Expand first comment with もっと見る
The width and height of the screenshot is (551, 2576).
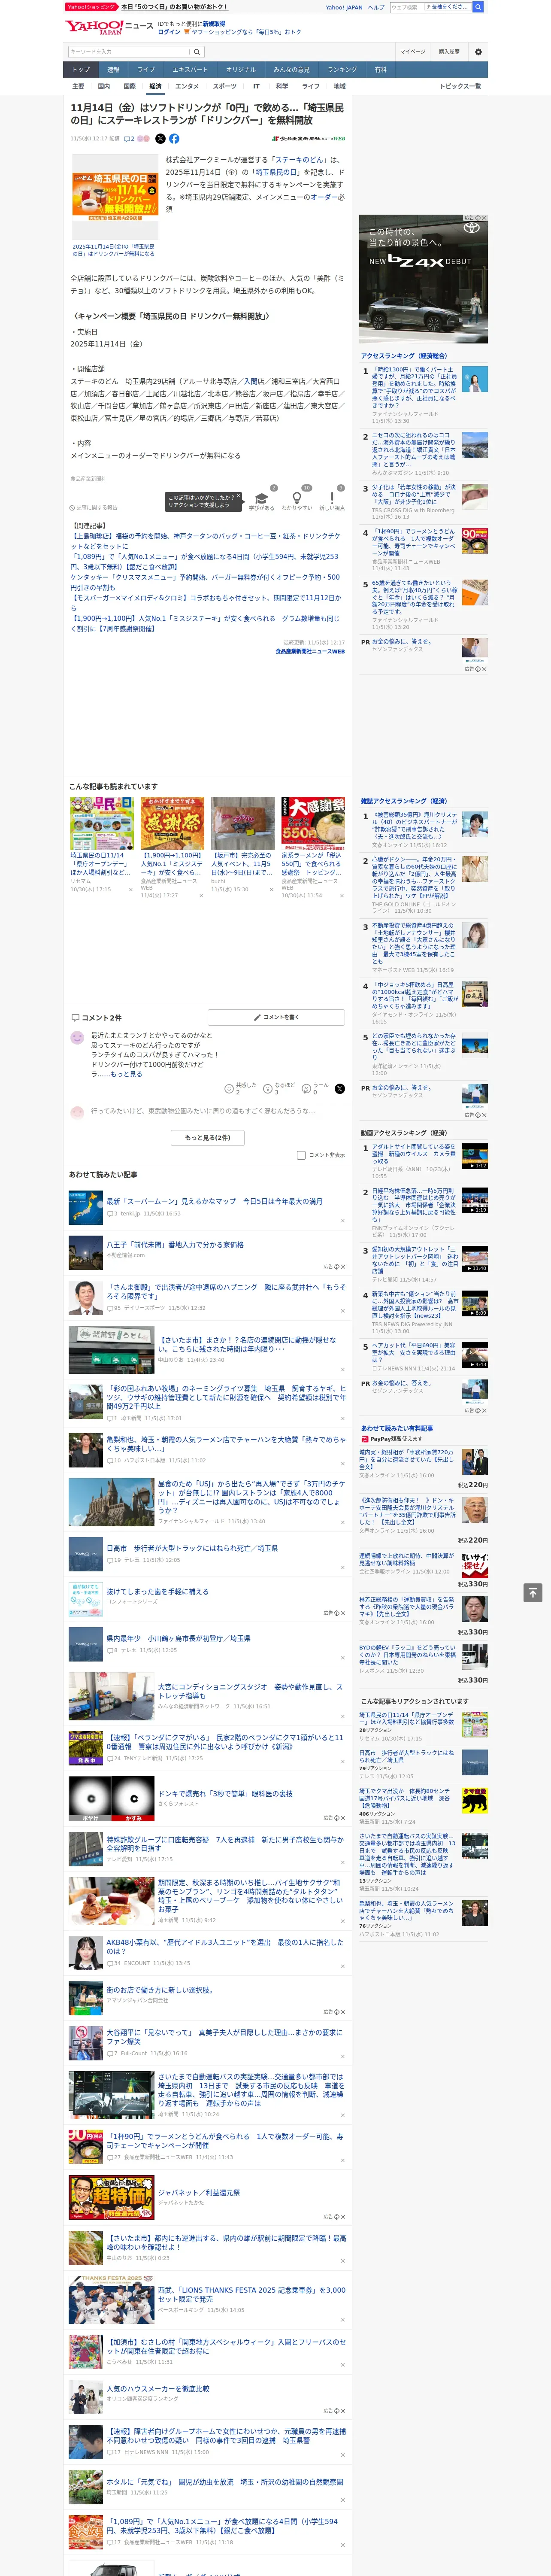[x=127, y=1074]
